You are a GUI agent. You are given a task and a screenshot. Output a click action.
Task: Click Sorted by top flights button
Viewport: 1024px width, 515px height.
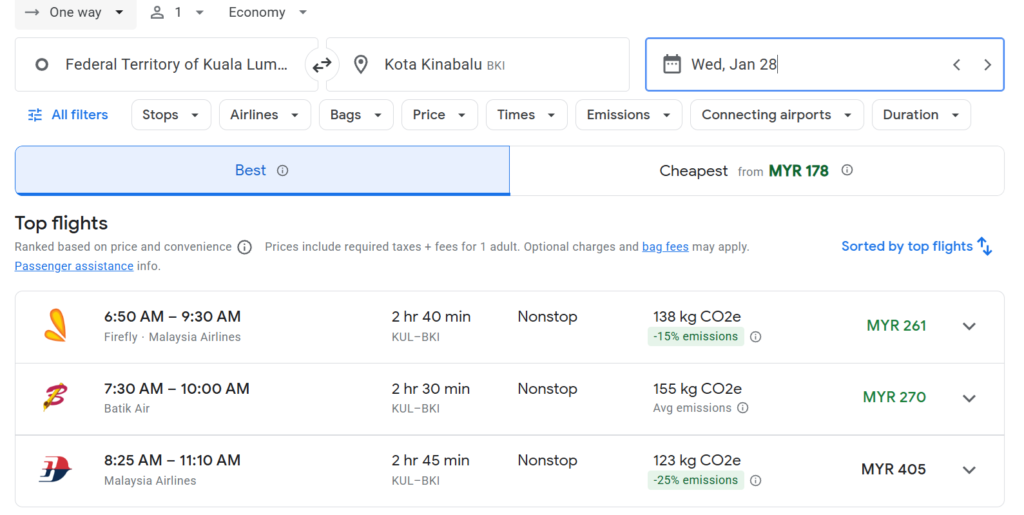916,247
